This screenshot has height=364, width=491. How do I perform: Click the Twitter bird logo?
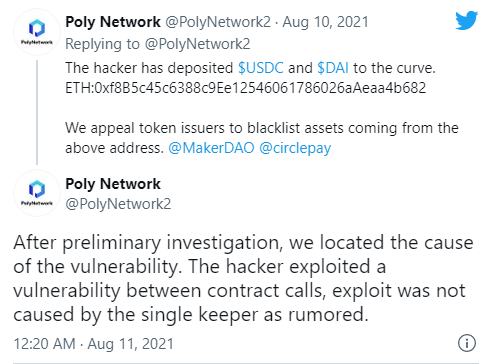click(467, 21)
